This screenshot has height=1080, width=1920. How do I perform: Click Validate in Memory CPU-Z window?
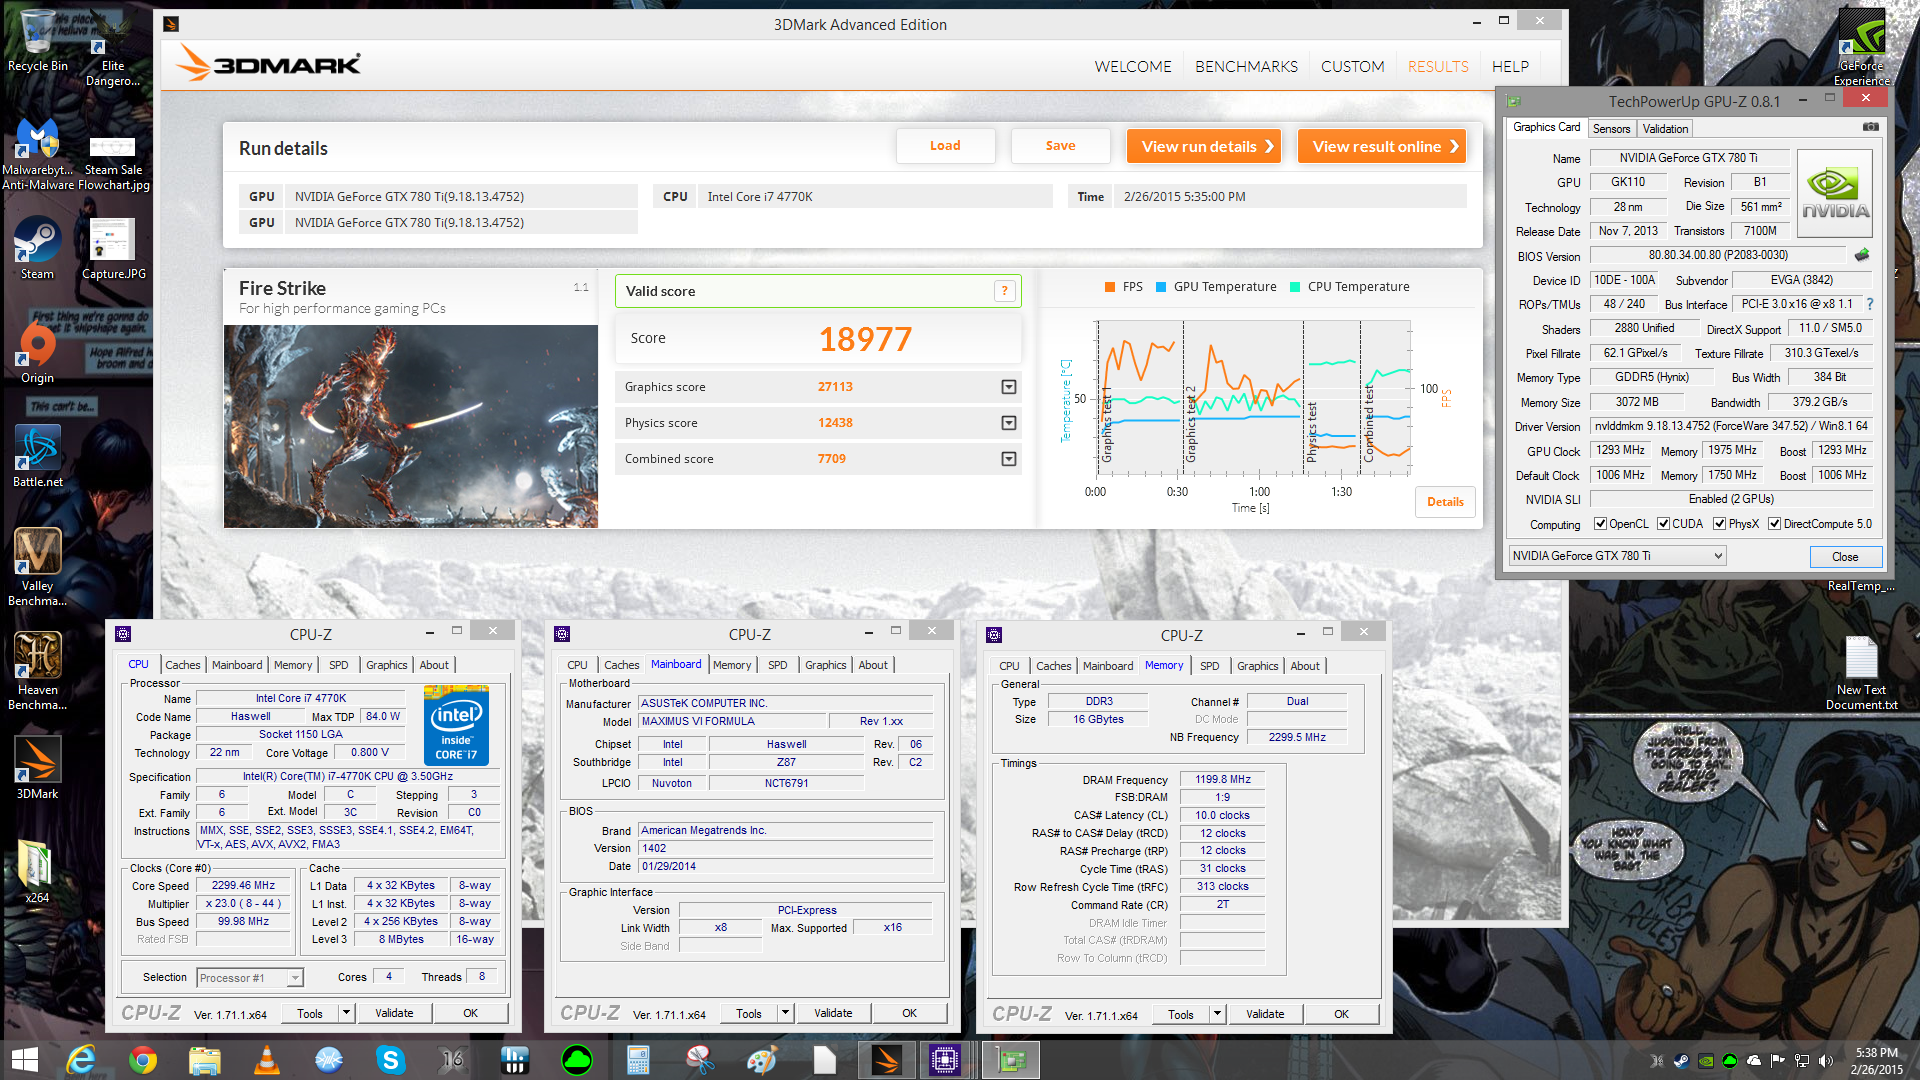pyautogui.click(x=1265, y=1014)
